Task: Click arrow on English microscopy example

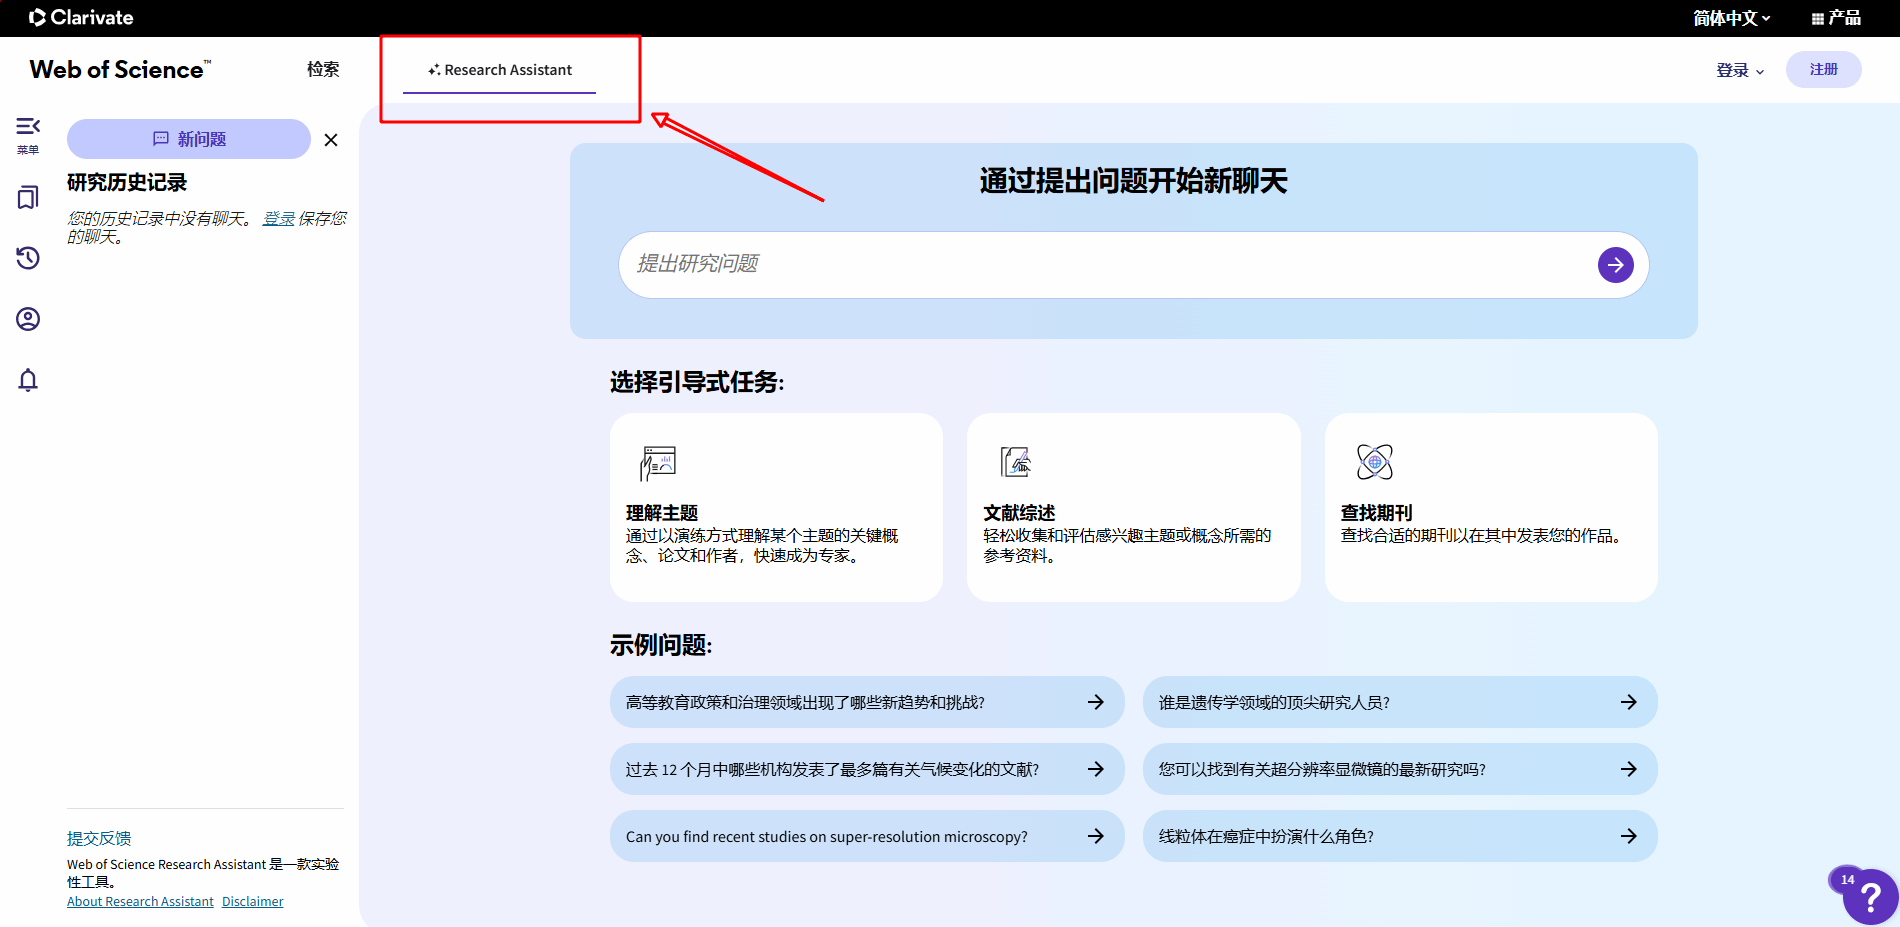Action: click(1096, 836)
